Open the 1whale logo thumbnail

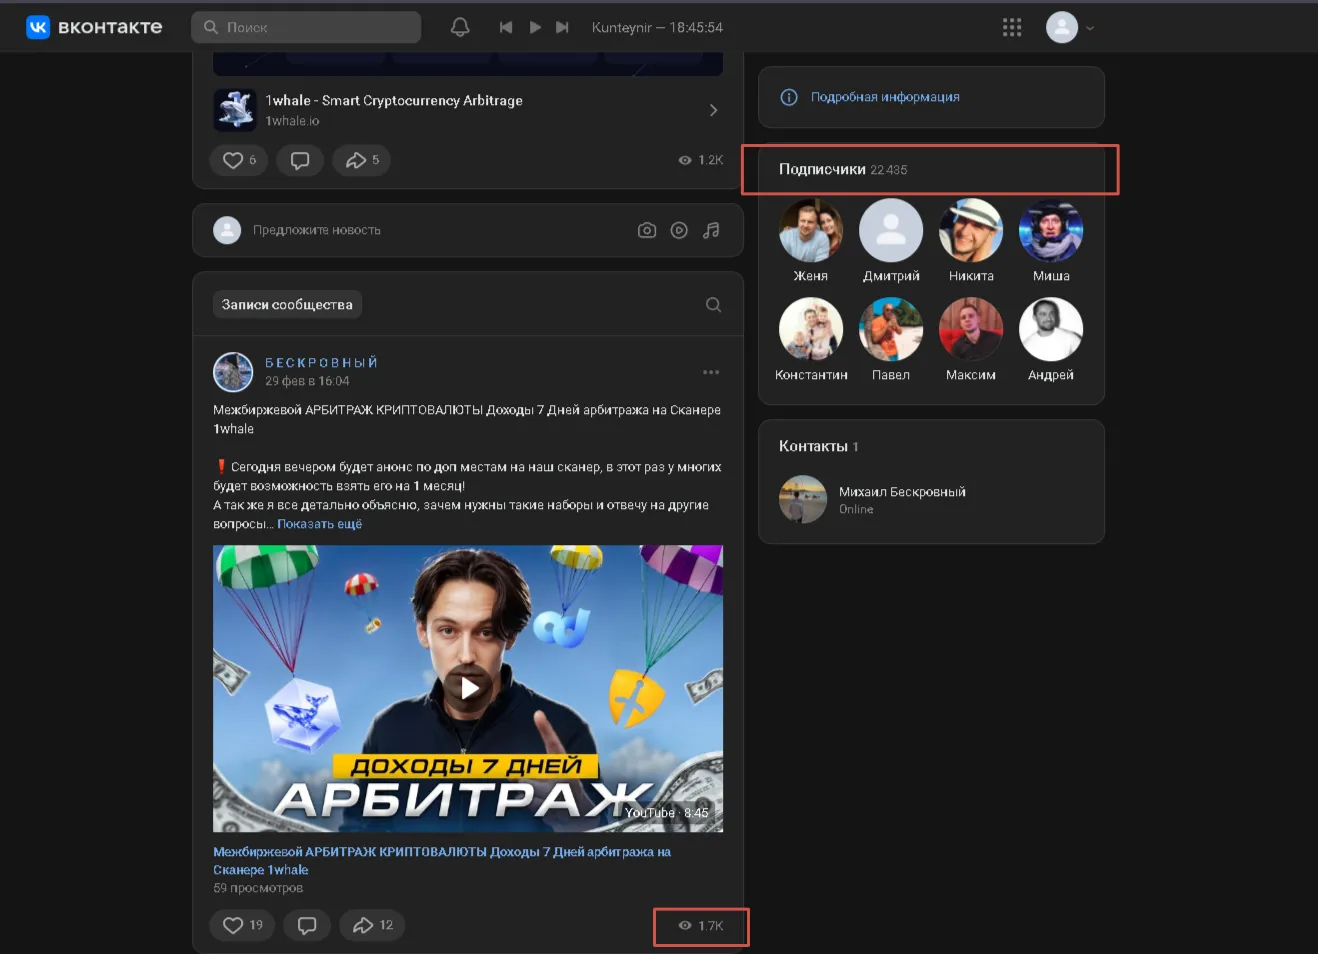pos(235,110)
